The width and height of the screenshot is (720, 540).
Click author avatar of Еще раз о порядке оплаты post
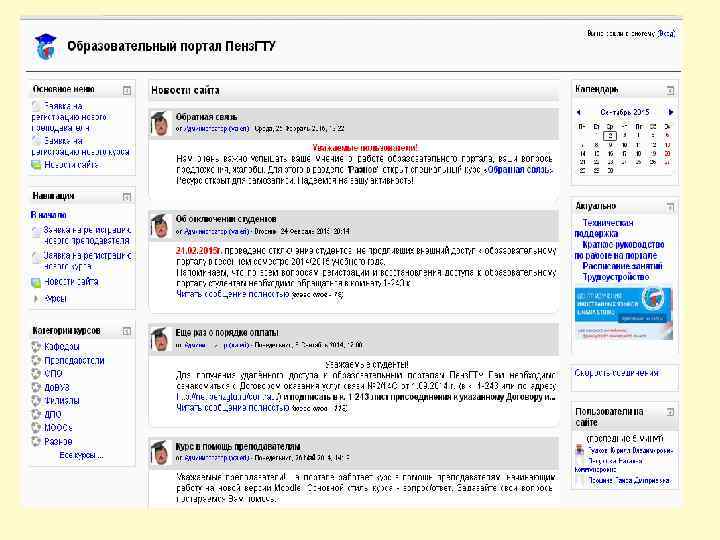point(160,339)
